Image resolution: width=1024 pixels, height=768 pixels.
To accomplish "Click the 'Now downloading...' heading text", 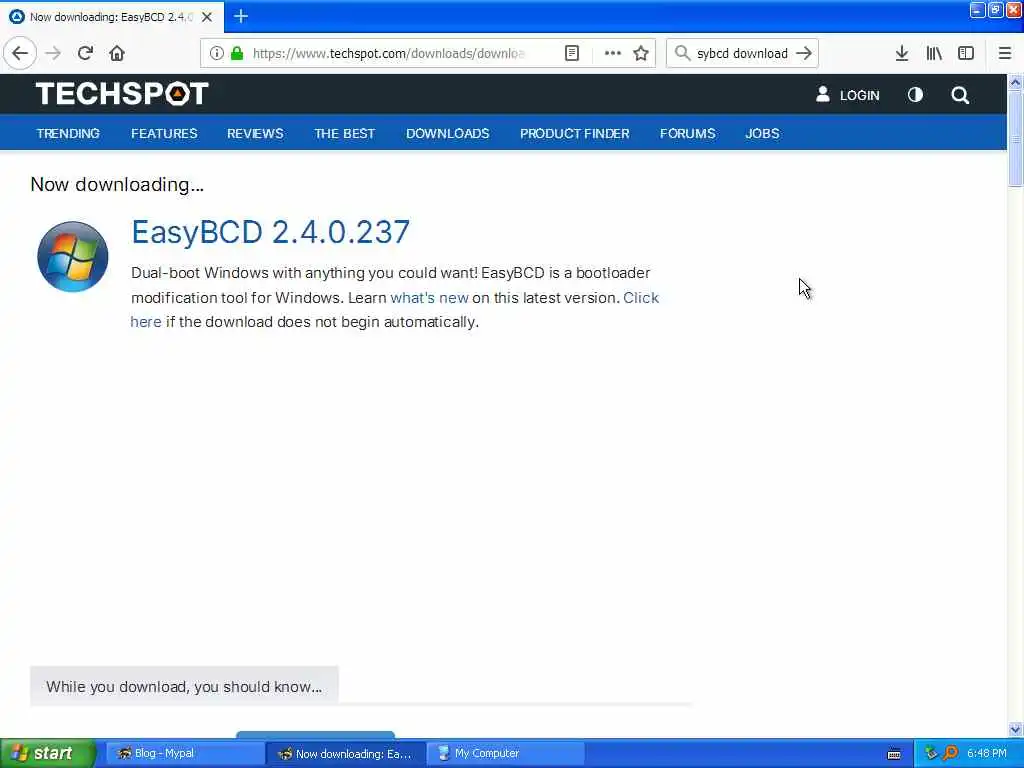I will (118, 185).
